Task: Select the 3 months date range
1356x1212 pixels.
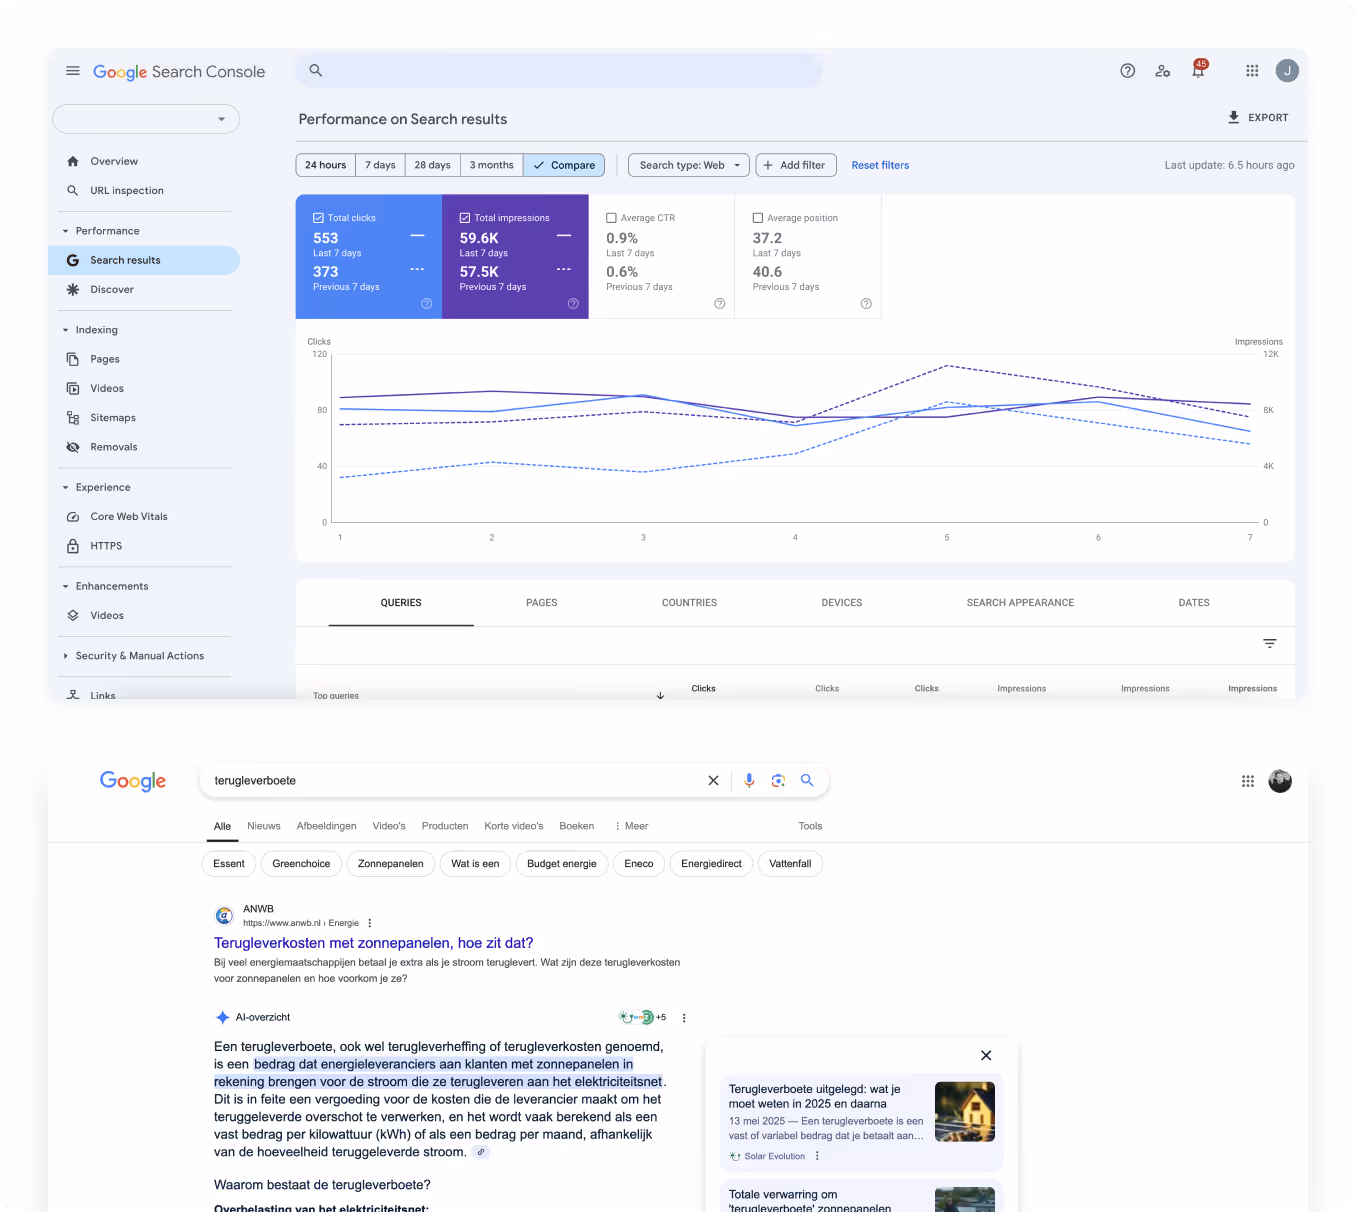Action: point(492,165)
